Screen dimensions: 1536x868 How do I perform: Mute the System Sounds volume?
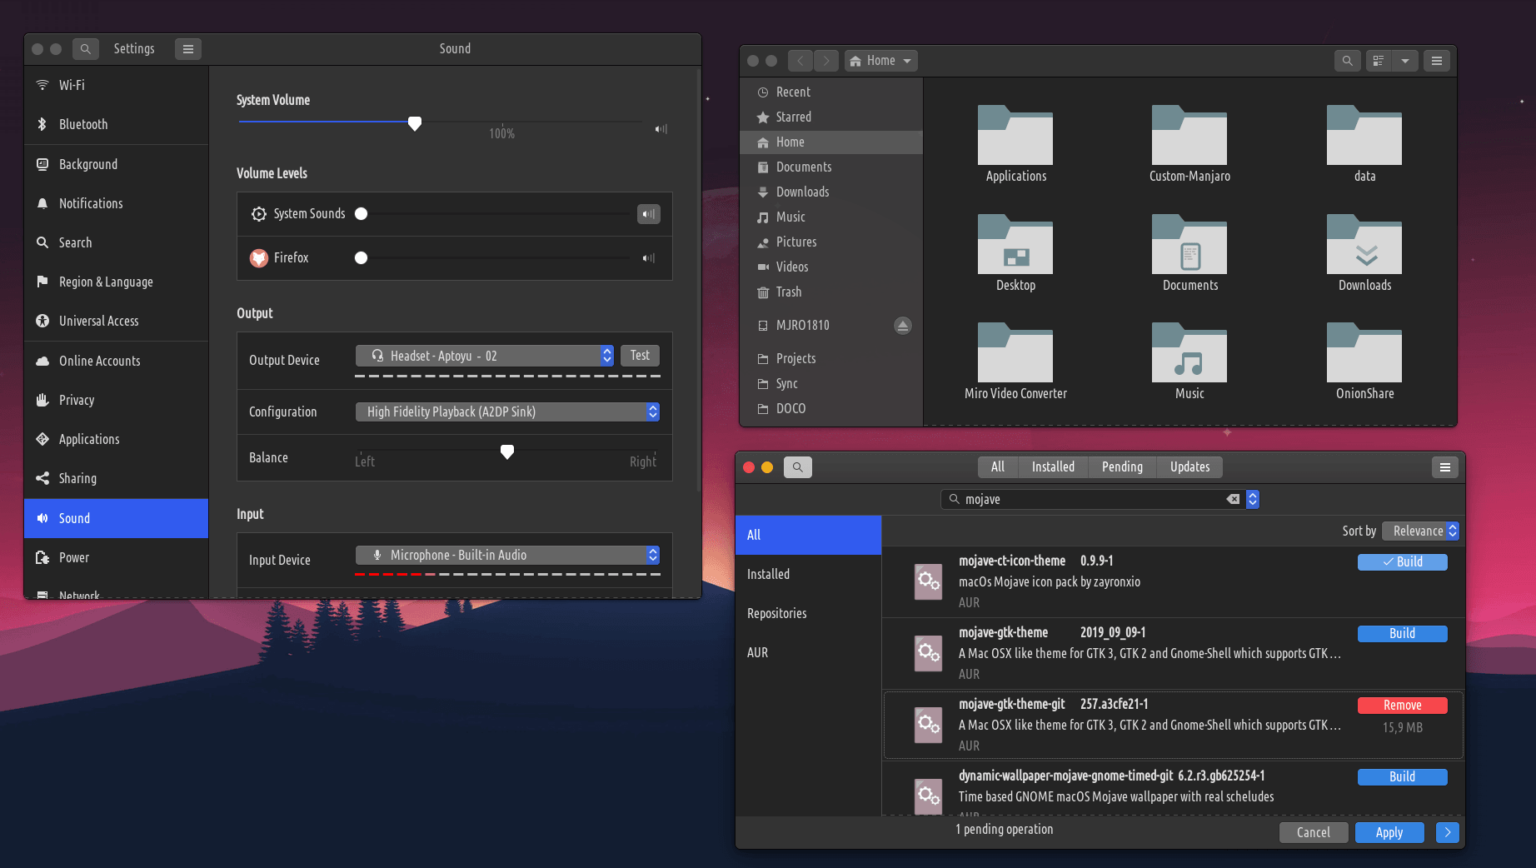pos(648,213)
